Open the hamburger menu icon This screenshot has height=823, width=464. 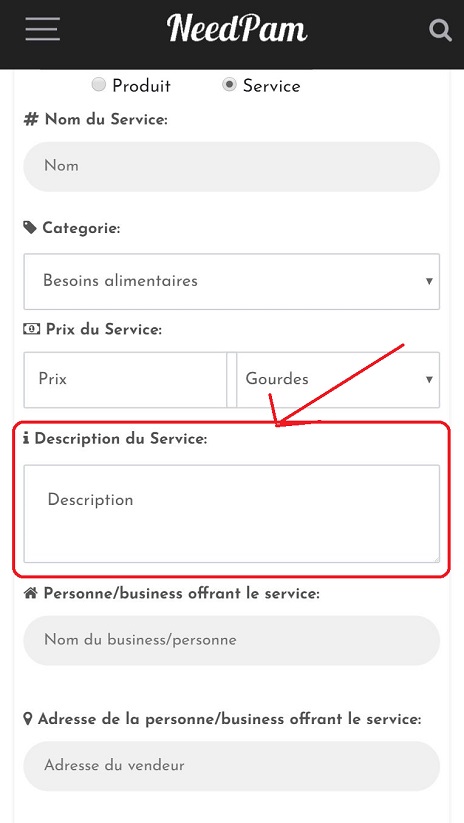tap(43, 29)
